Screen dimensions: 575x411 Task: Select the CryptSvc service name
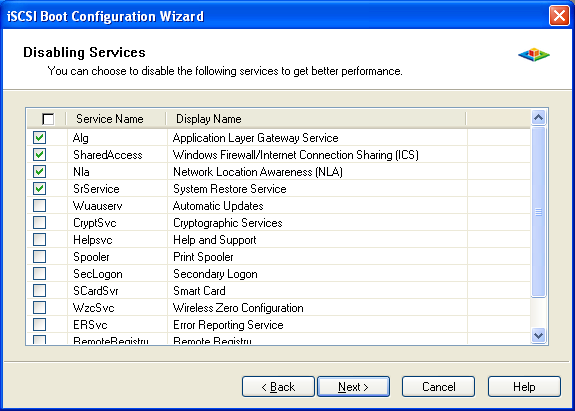tap(95, 223)
